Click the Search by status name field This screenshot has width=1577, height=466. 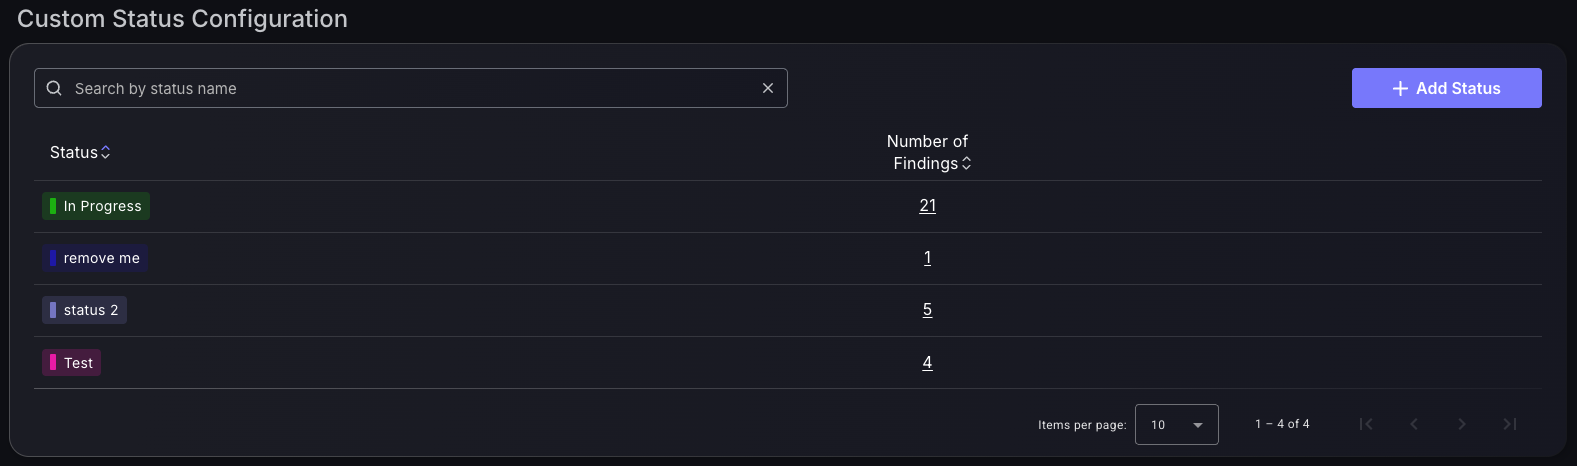[x=411, y=88]
